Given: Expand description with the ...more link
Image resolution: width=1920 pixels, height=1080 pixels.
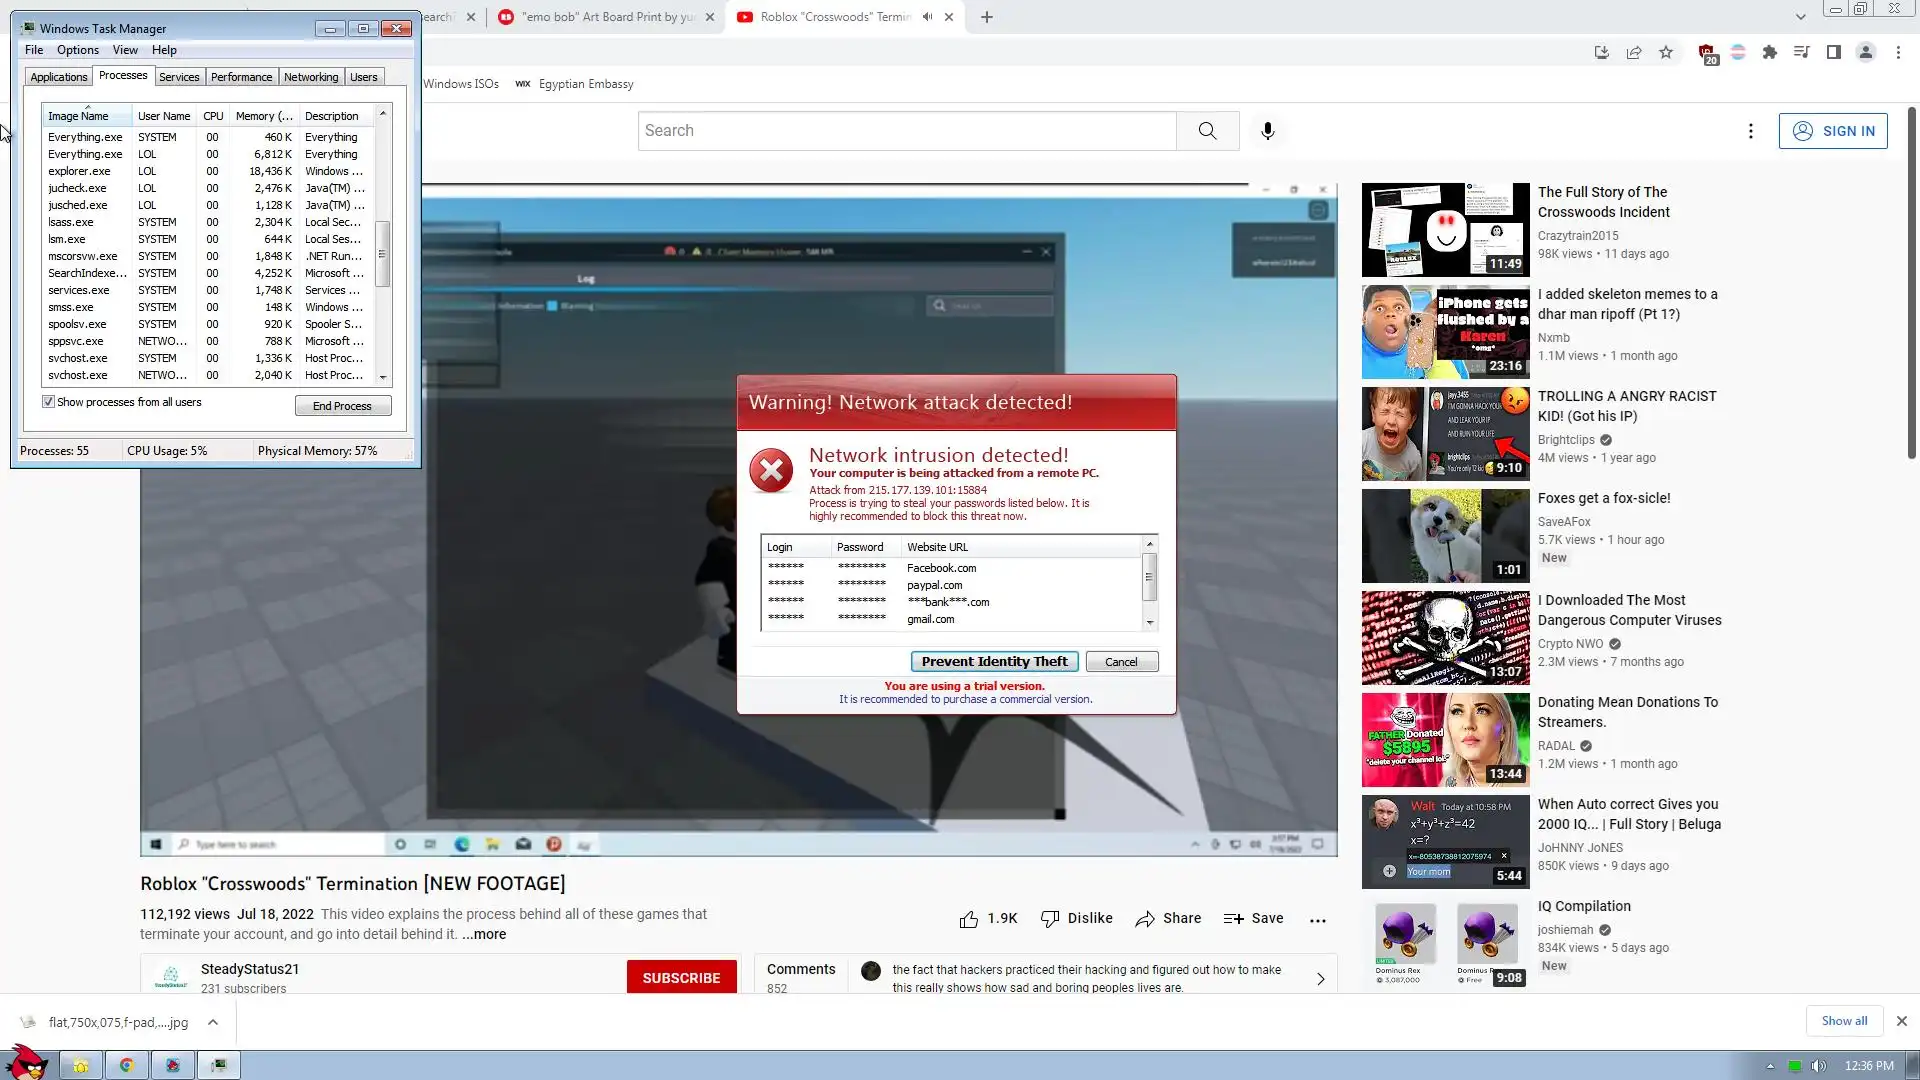Looking at the screenshot, I should click(x=484, y=935).
